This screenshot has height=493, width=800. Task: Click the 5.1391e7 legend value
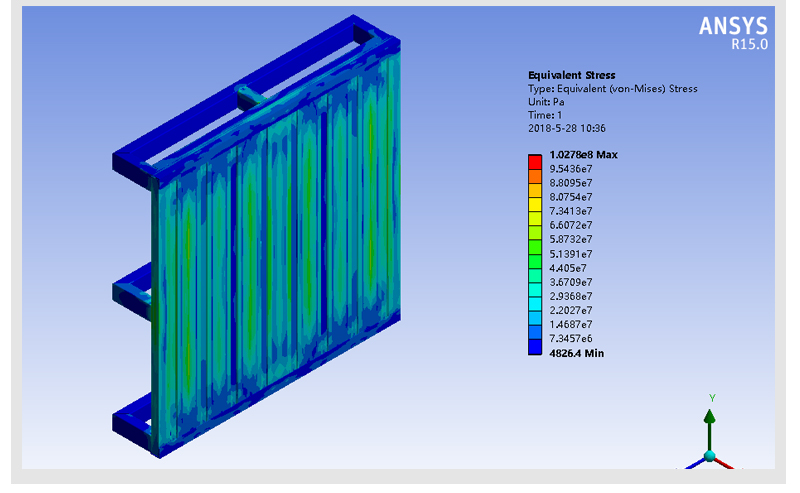(570, 254)
